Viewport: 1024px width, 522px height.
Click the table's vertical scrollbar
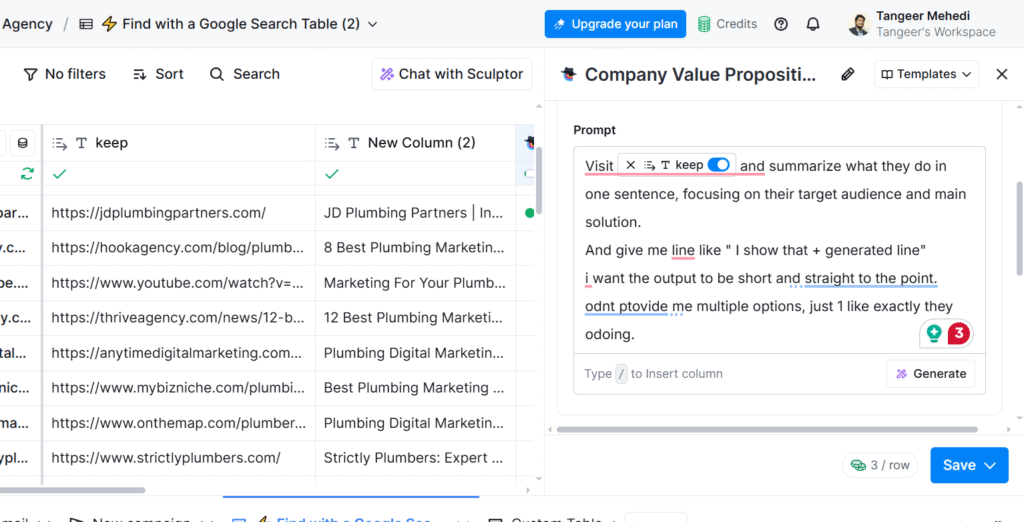point(539,180)
